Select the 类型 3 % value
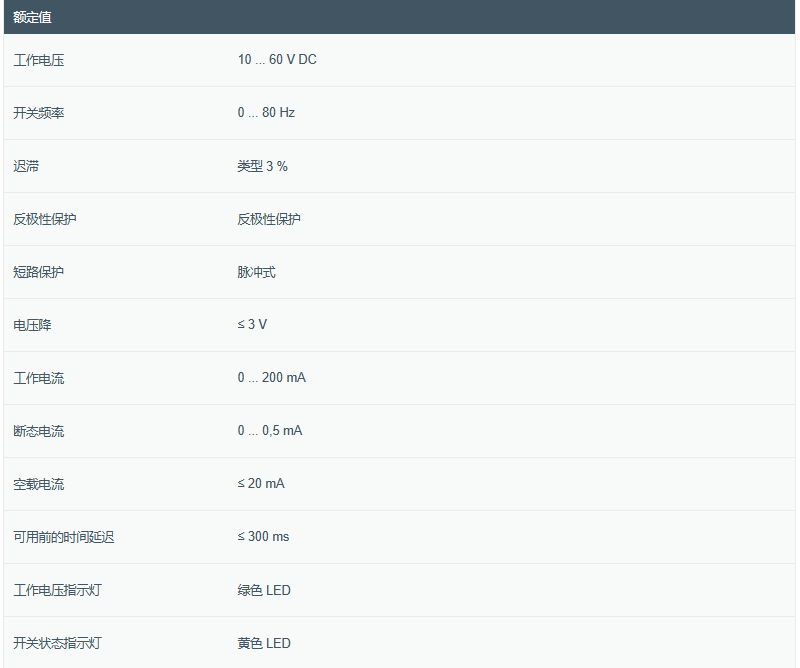The height and width of the screenshot is (668, 800). pyautogui.click(x=262, y=166)
